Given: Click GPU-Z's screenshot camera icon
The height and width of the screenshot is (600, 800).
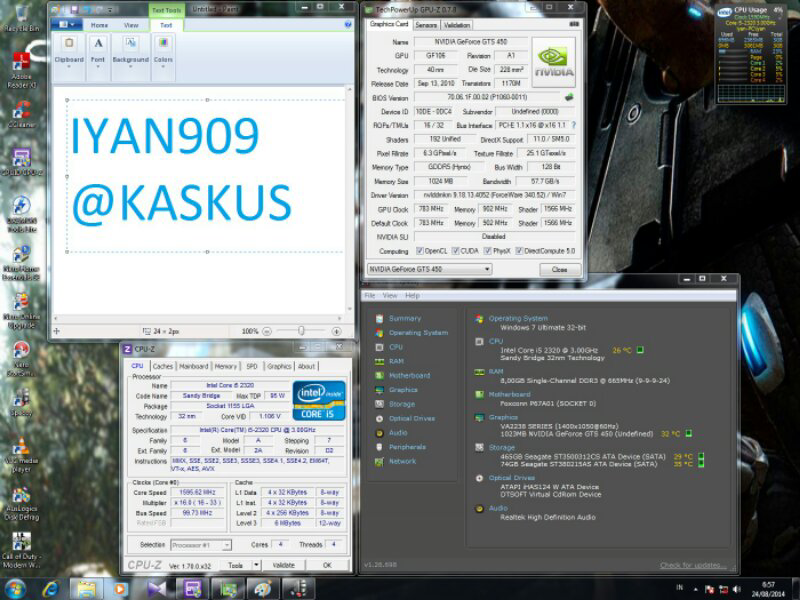Looking at the screenshot, I should pyautogui.click(x=572, y=22).
